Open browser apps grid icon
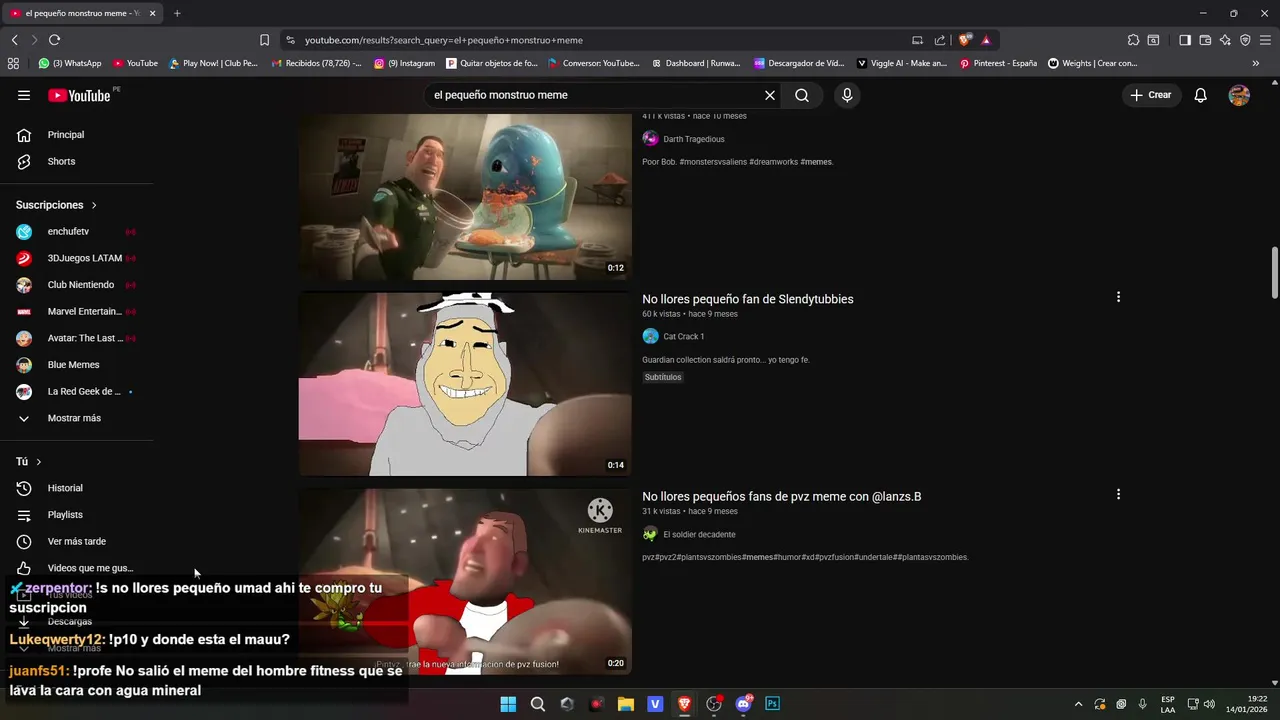 click(13, 63)
